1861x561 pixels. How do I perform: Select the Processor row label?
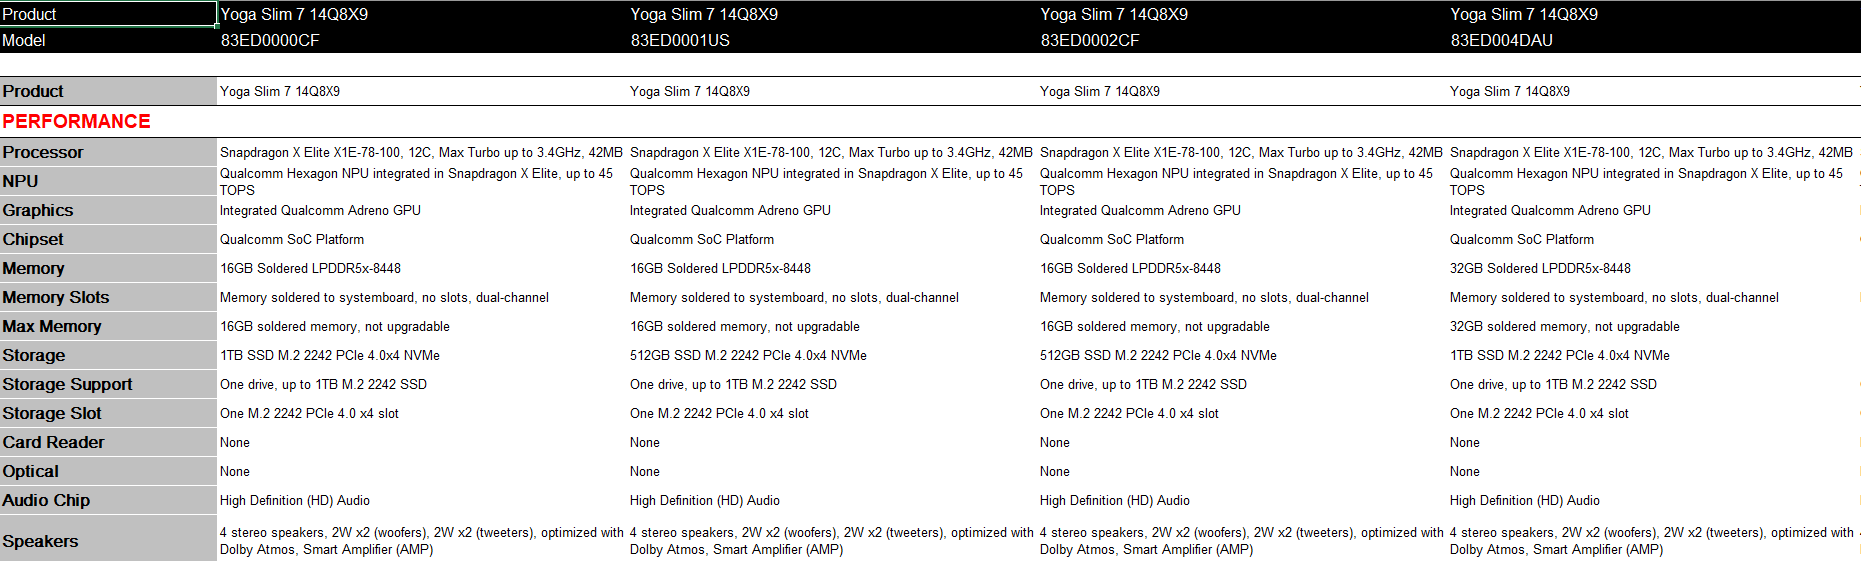tap(43, 152)
